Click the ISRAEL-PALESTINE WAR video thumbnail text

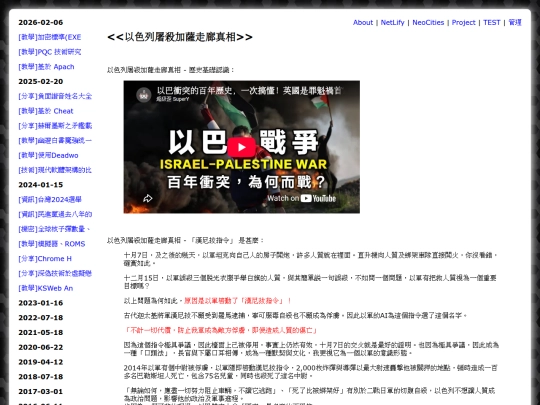(243, 164)
